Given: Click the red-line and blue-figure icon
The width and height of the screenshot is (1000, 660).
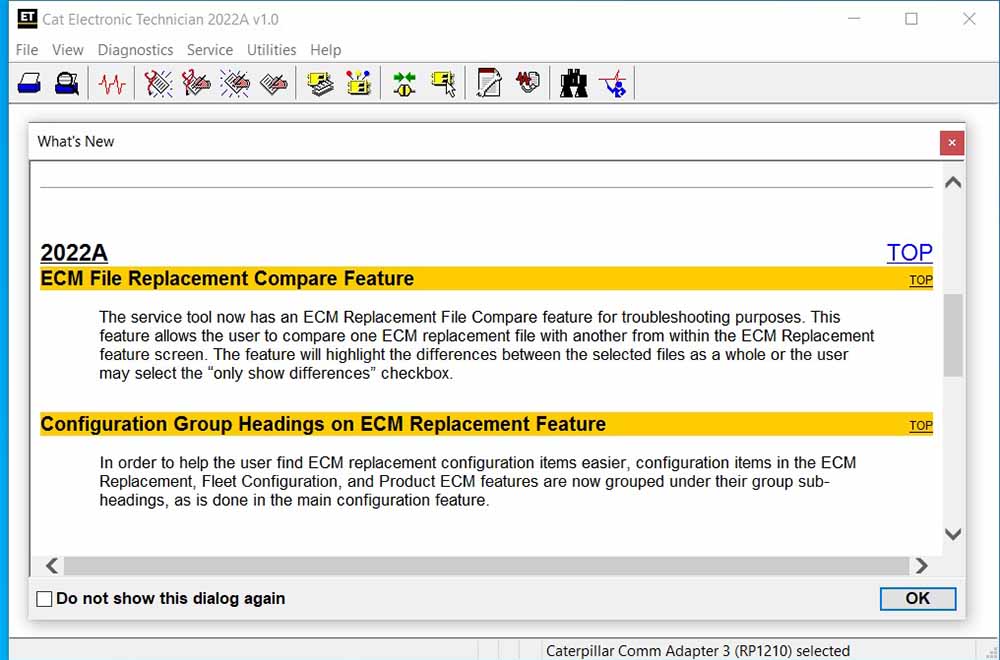Looking at the screenshot, I should point(613,84).
